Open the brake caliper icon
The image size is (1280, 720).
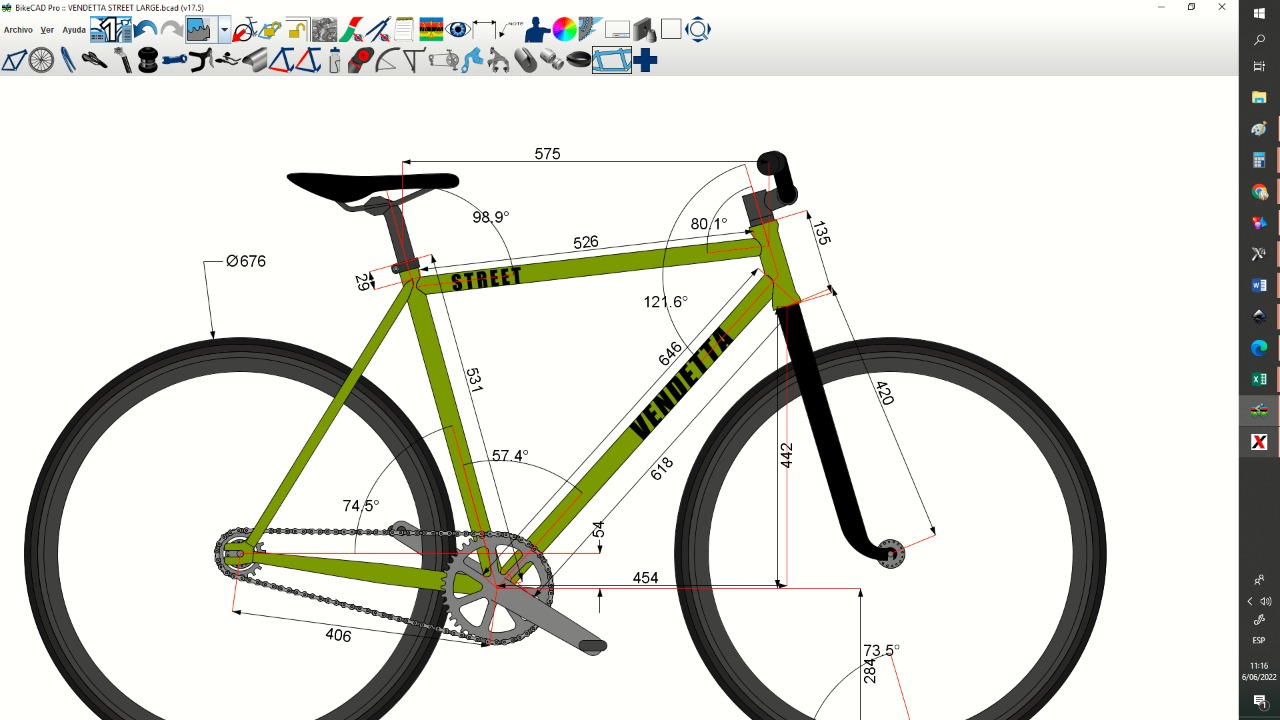click(498, 61)
